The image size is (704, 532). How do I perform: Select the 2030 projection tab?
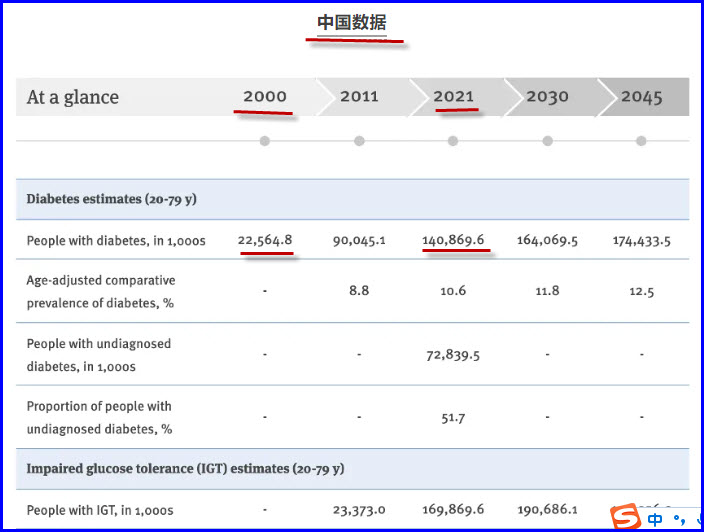[x=547, y=97]
